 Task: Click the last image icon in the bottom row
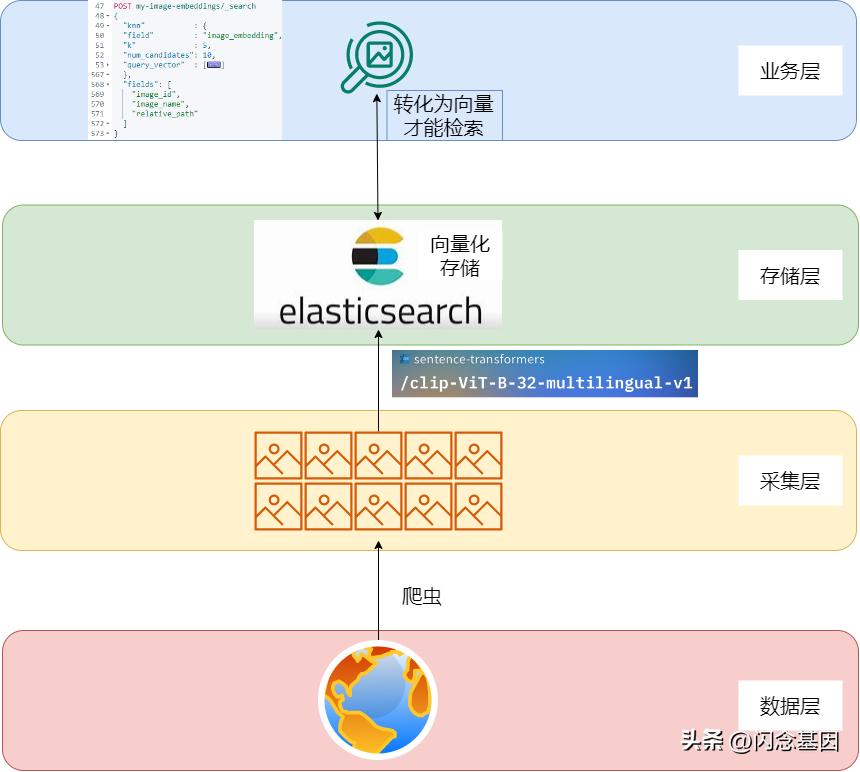coord(478,505)
